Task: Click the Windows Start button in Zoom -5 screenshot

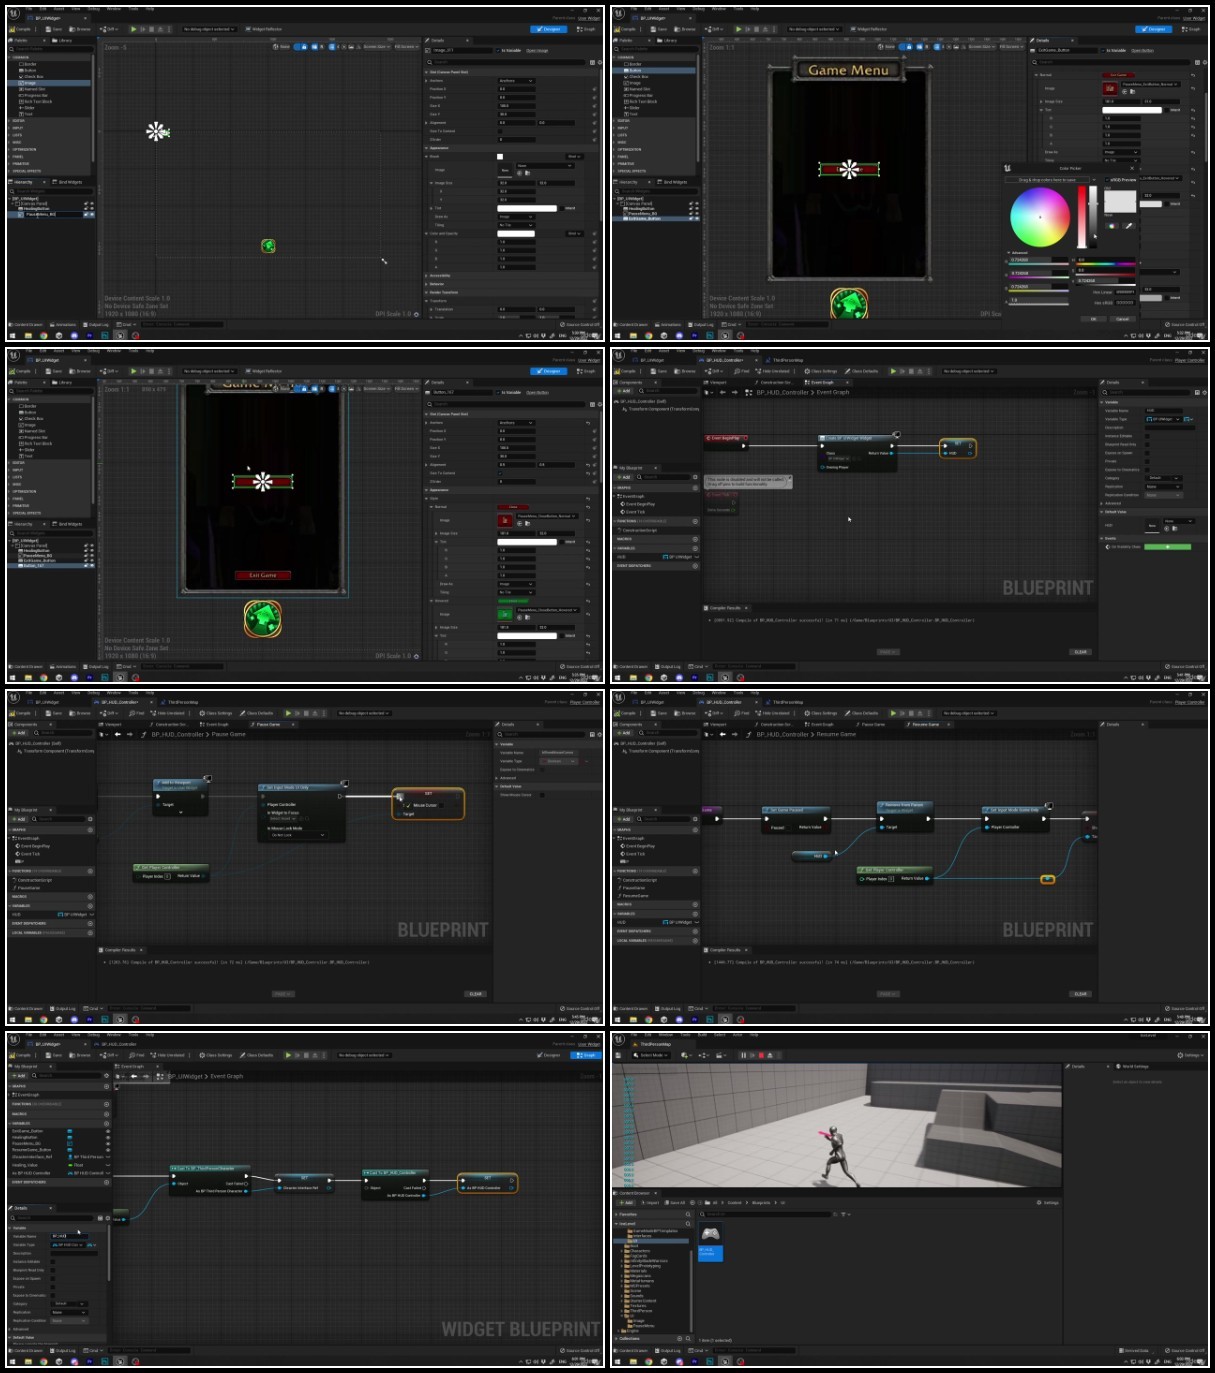Action: 12,335
